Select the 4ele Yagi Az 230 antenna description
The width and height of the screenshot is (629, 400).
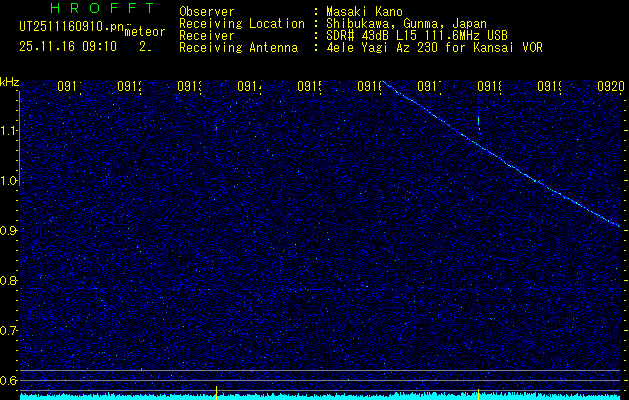[434, 48]
